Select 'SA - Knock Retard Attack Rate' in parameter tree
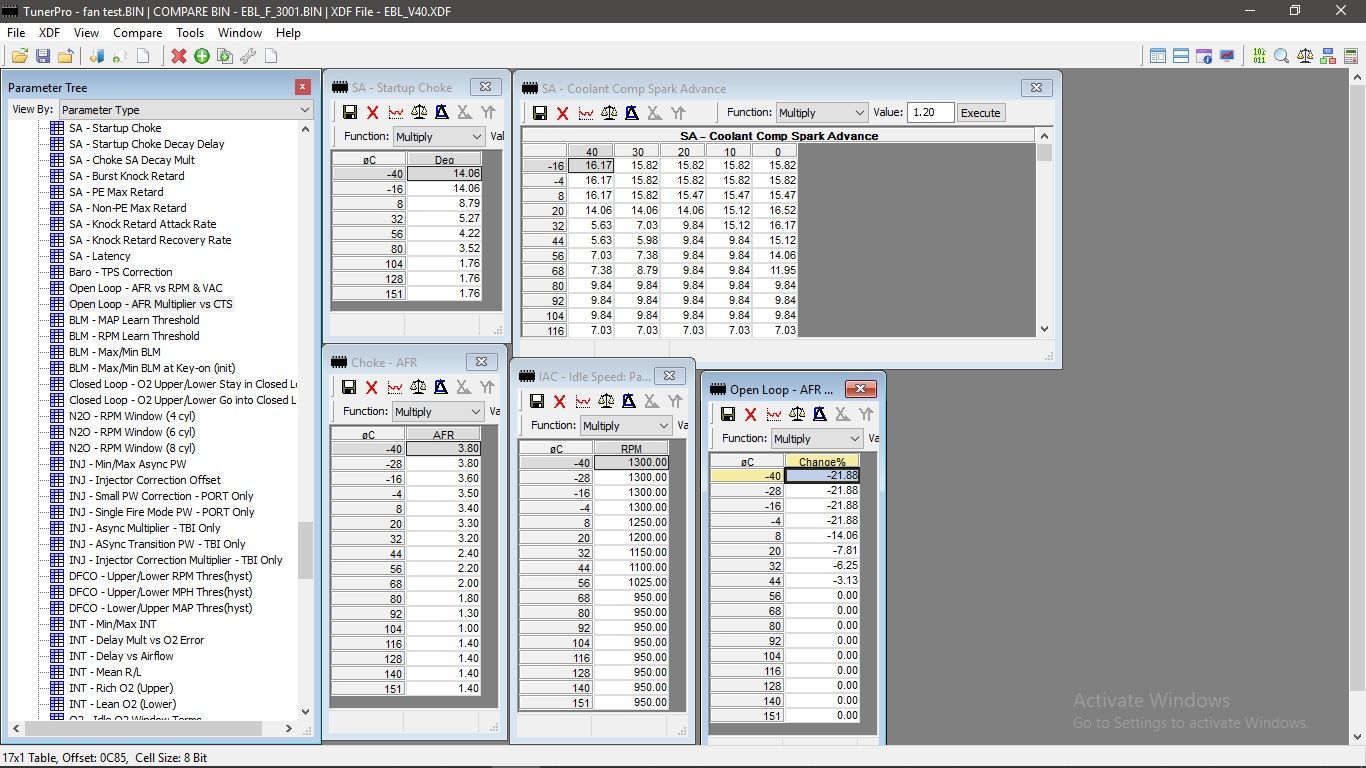 coord(142,224)
